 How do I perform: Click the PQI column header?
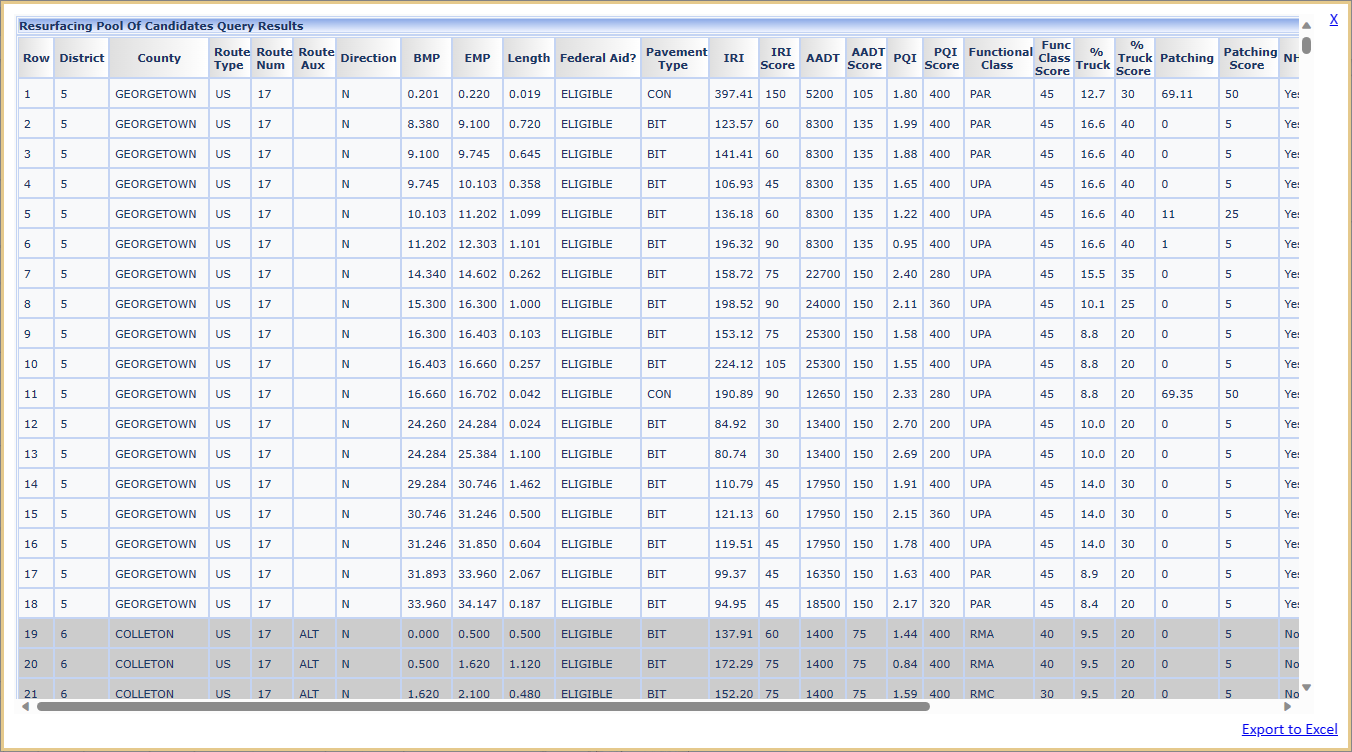click(x=905, y=58)
